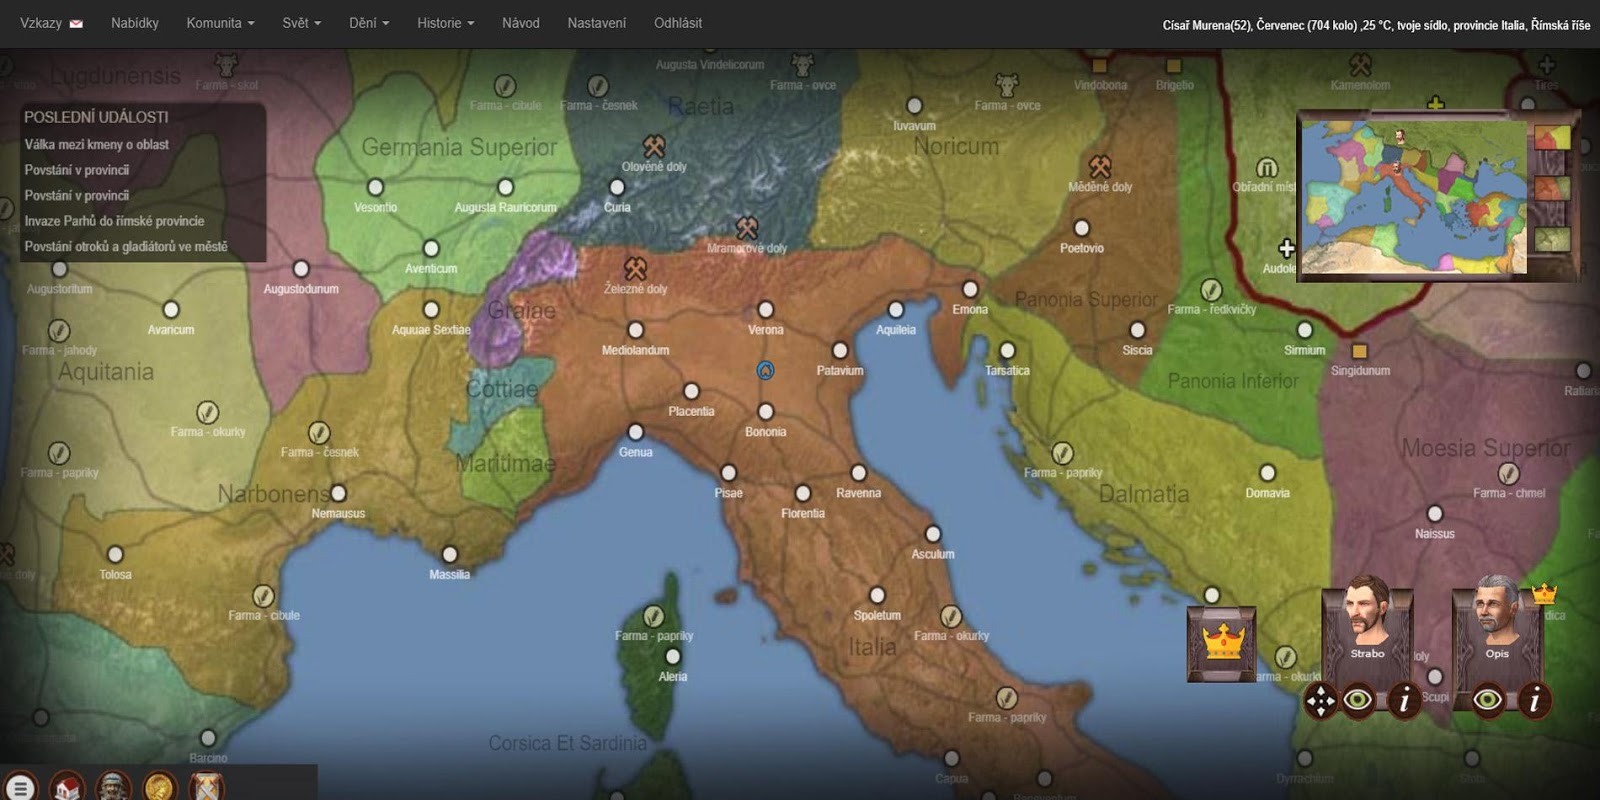Open the Nastavení menu item
The width and height of the screenshot is (1600, 800).
pos(597,23)
